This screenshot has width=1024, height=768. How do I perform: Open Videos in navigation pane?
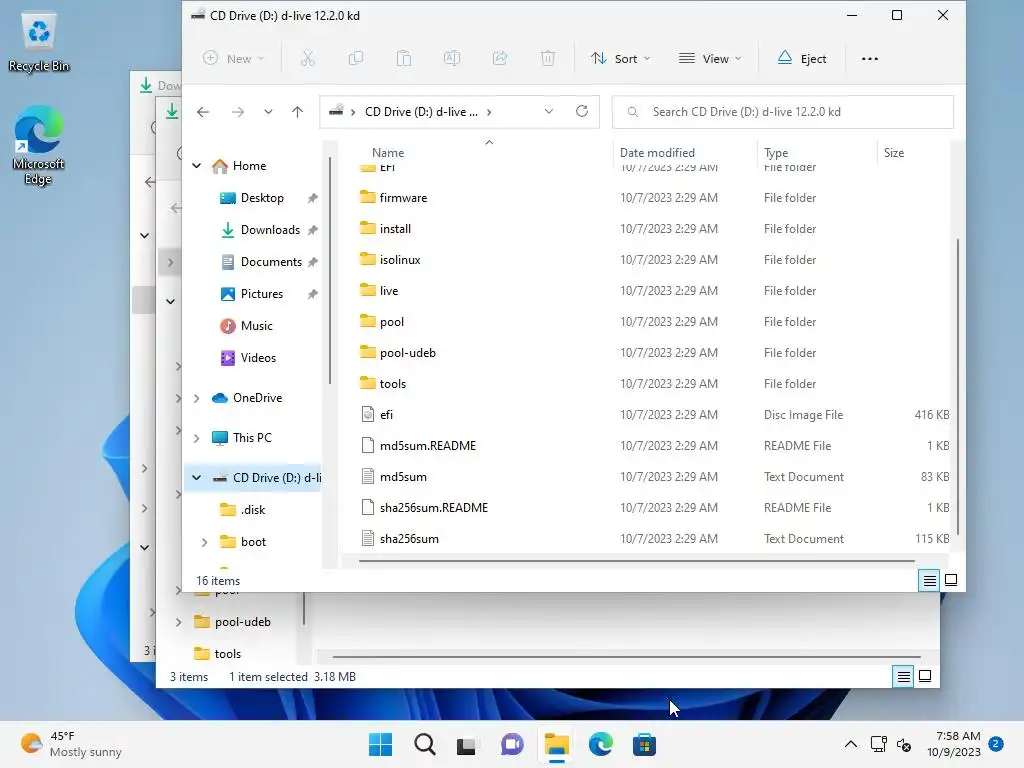[258, 358]
